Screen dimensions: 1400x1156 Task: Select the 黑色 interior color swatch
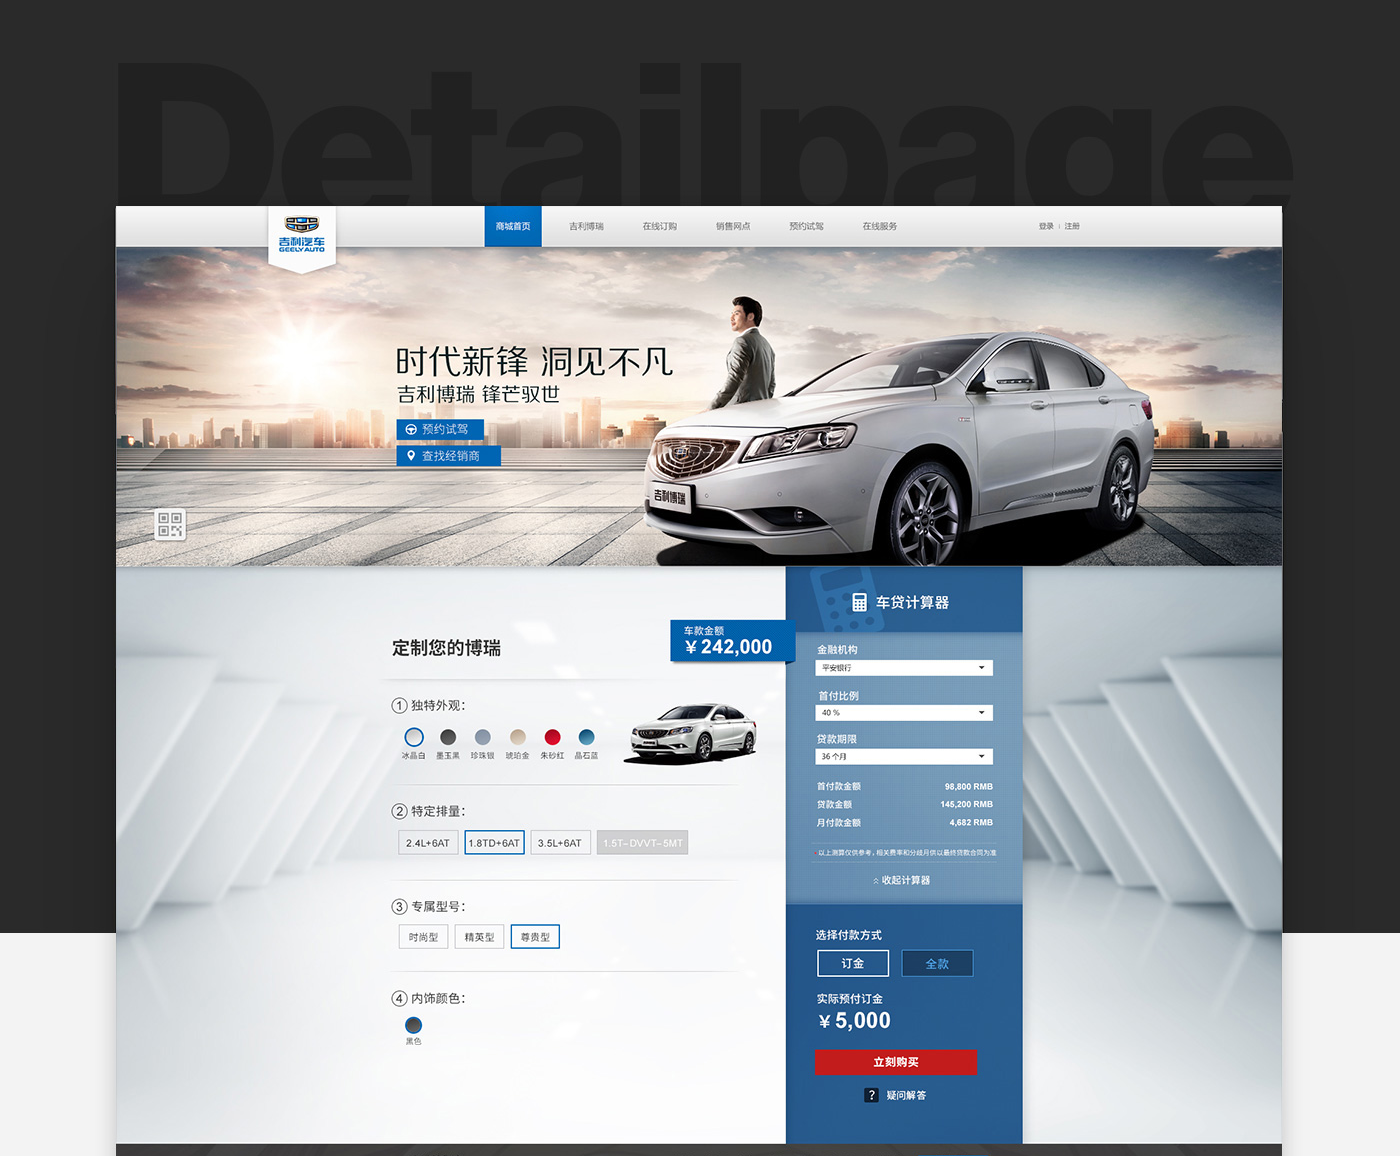point(413,1025)
